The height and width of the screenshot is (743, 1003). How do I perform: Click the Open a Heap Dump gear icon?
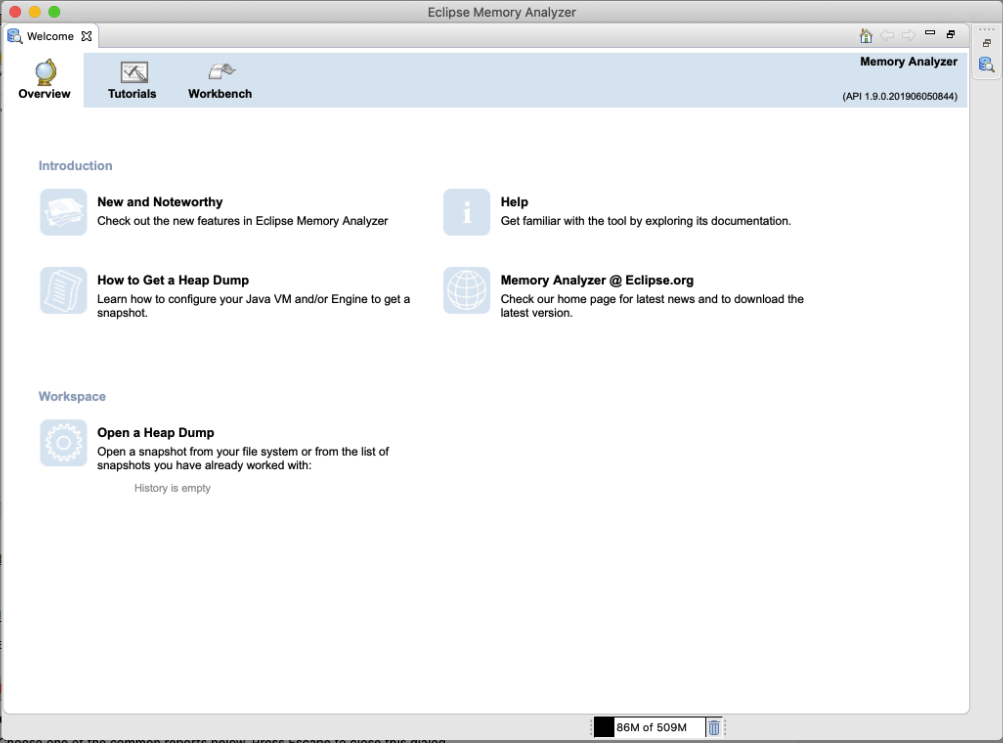click(x=63, y=442)
